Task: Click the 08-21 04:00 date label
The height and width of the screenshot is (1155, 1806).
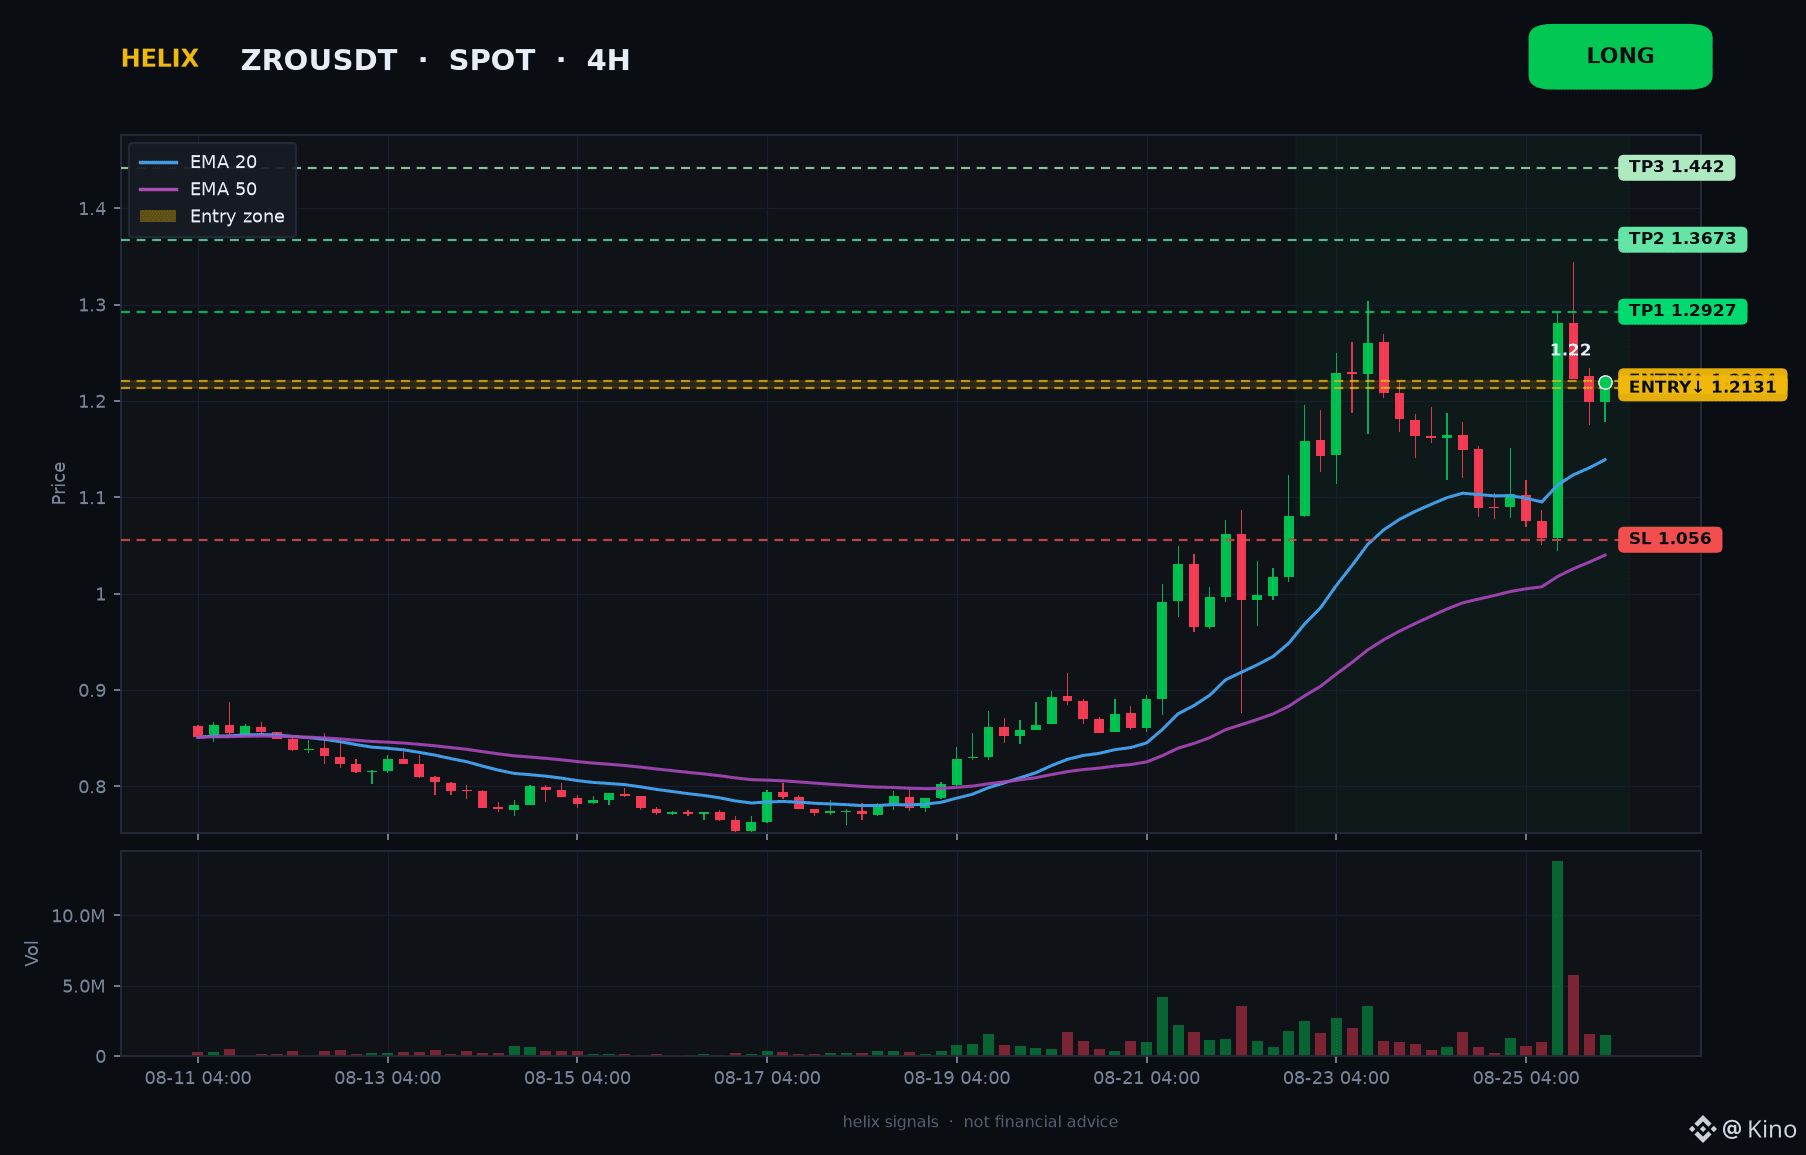Action: pyautogui.click(x=1146, y=1078)
